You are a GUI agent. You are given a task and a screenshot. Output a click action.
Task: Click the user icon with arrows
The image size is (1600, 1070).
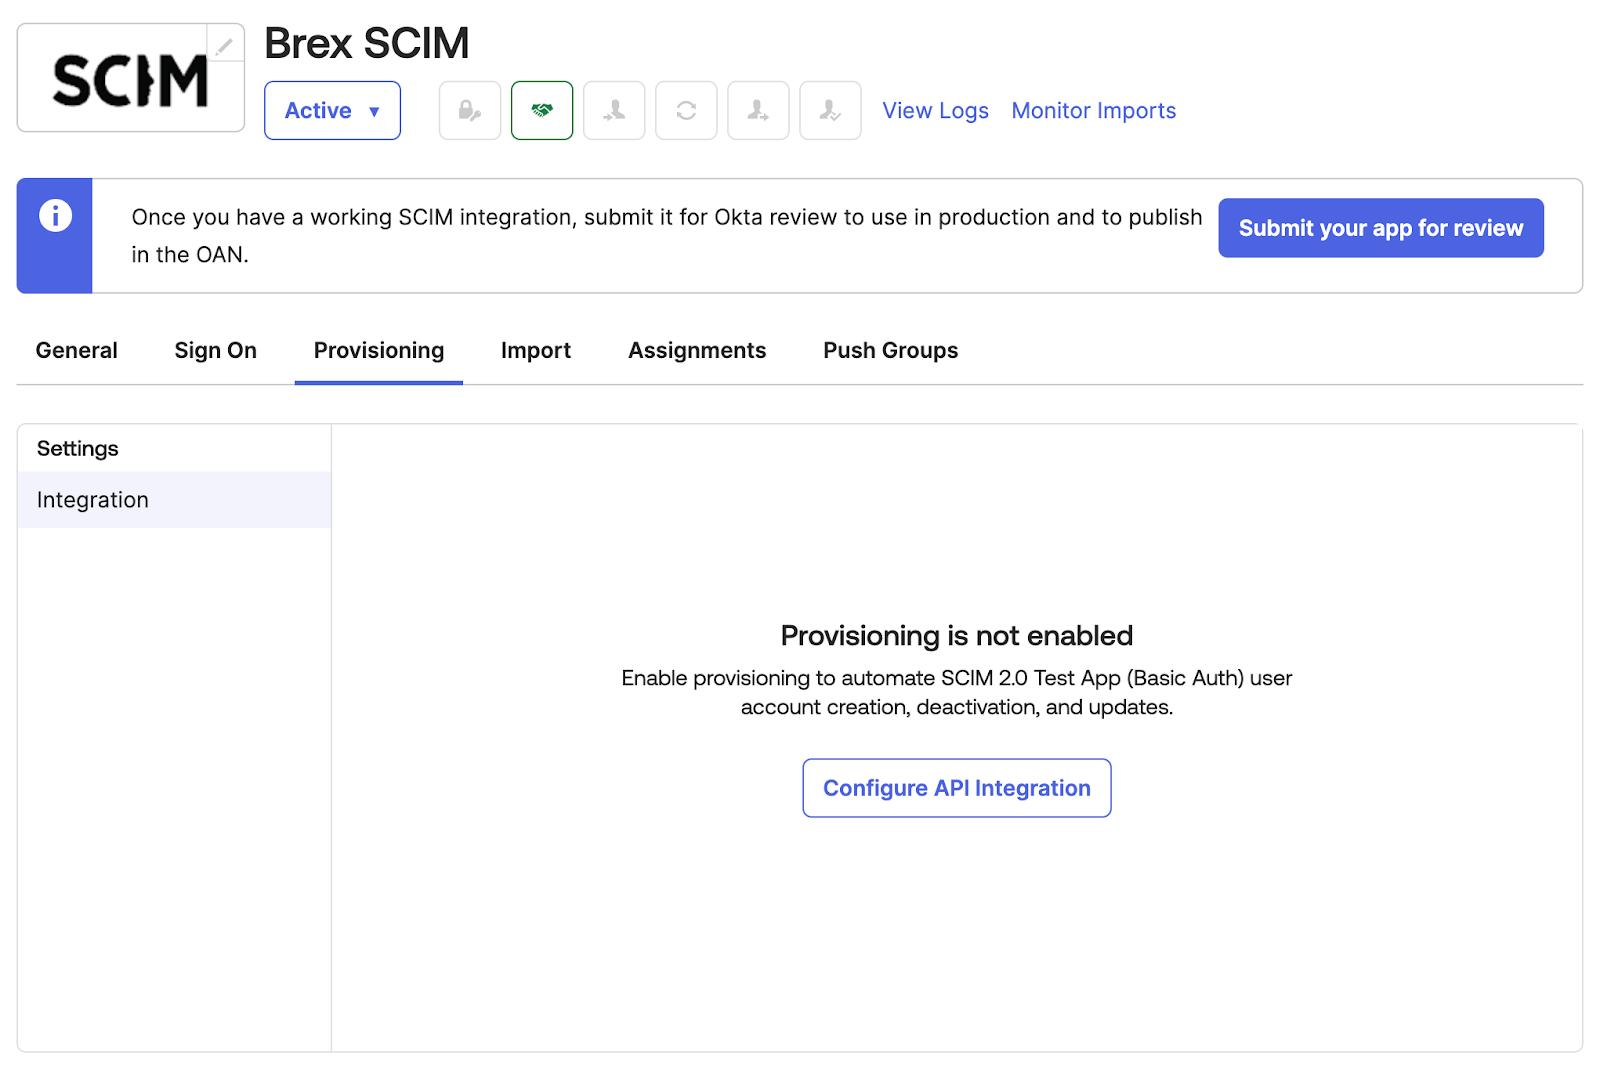point(614,111)
